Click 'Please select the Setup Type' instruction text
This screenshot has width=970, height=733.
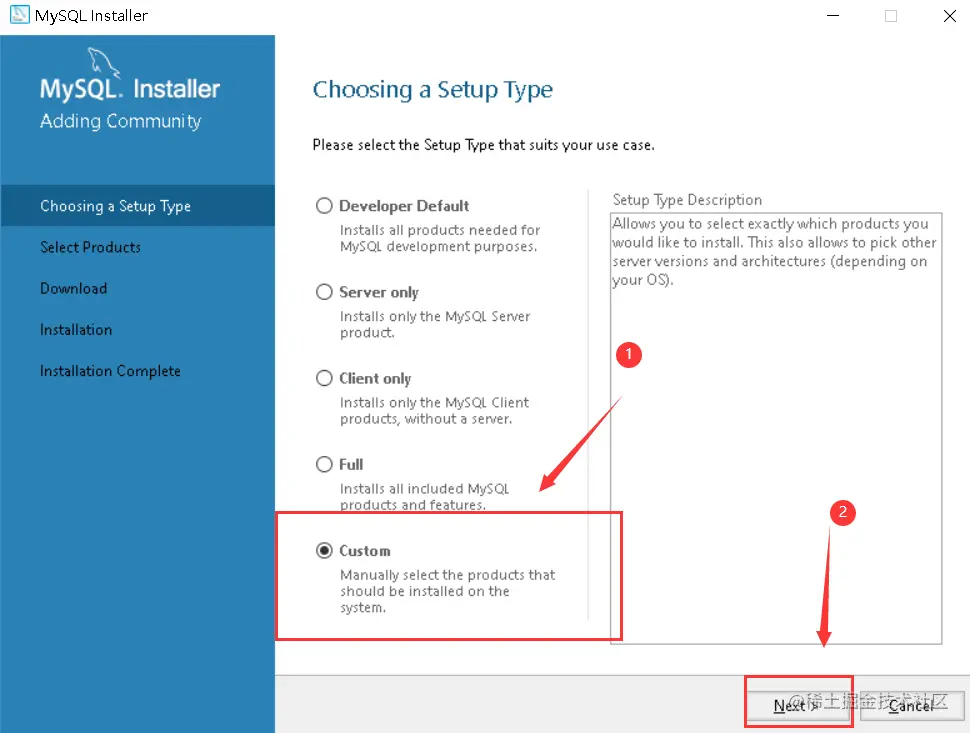(483, 145)
